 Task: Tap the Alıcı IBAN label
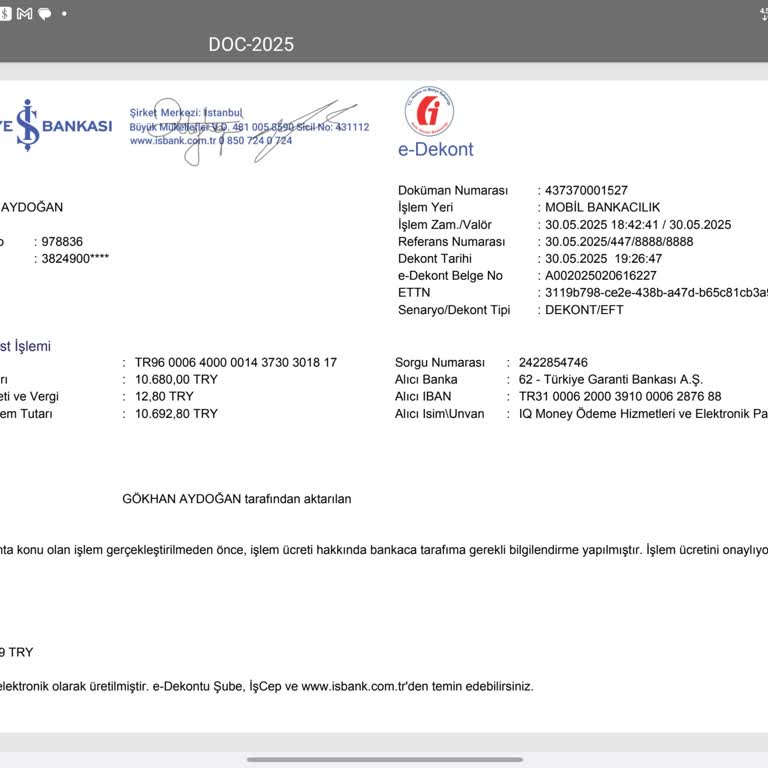coord(423,396)
